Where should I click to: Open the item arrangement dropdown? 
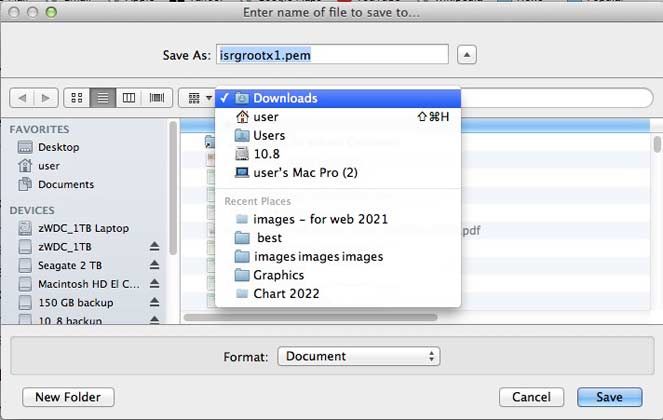coord(195,98)
